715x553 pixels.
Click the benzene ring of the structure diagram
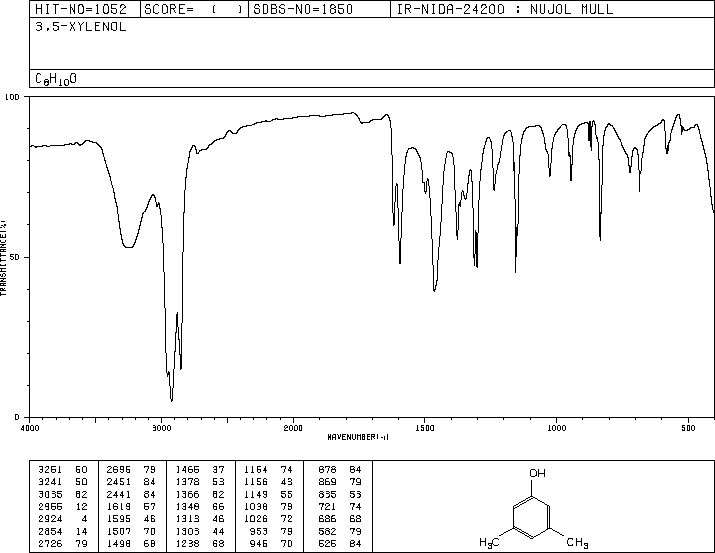(x=532, y=517)
